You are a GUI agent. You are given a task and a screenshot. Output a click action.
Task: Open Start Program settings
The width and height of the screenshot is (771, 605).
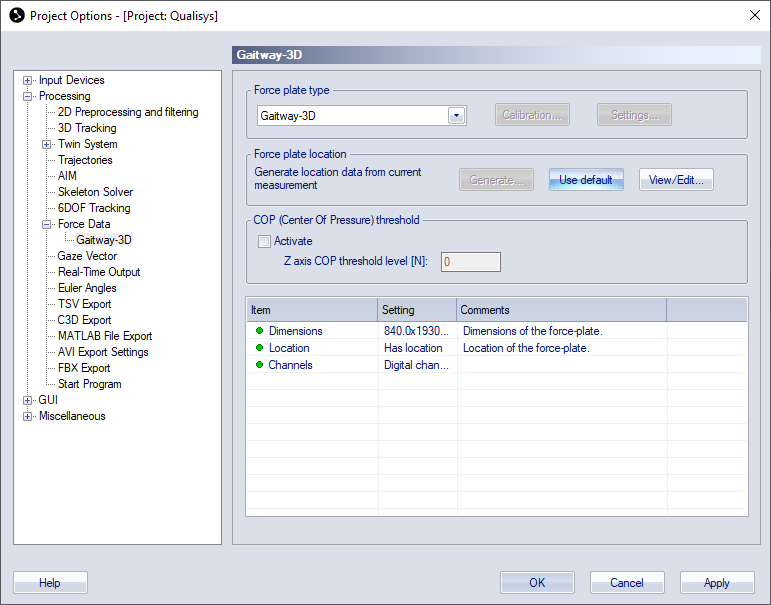click(x=89, y=384)
